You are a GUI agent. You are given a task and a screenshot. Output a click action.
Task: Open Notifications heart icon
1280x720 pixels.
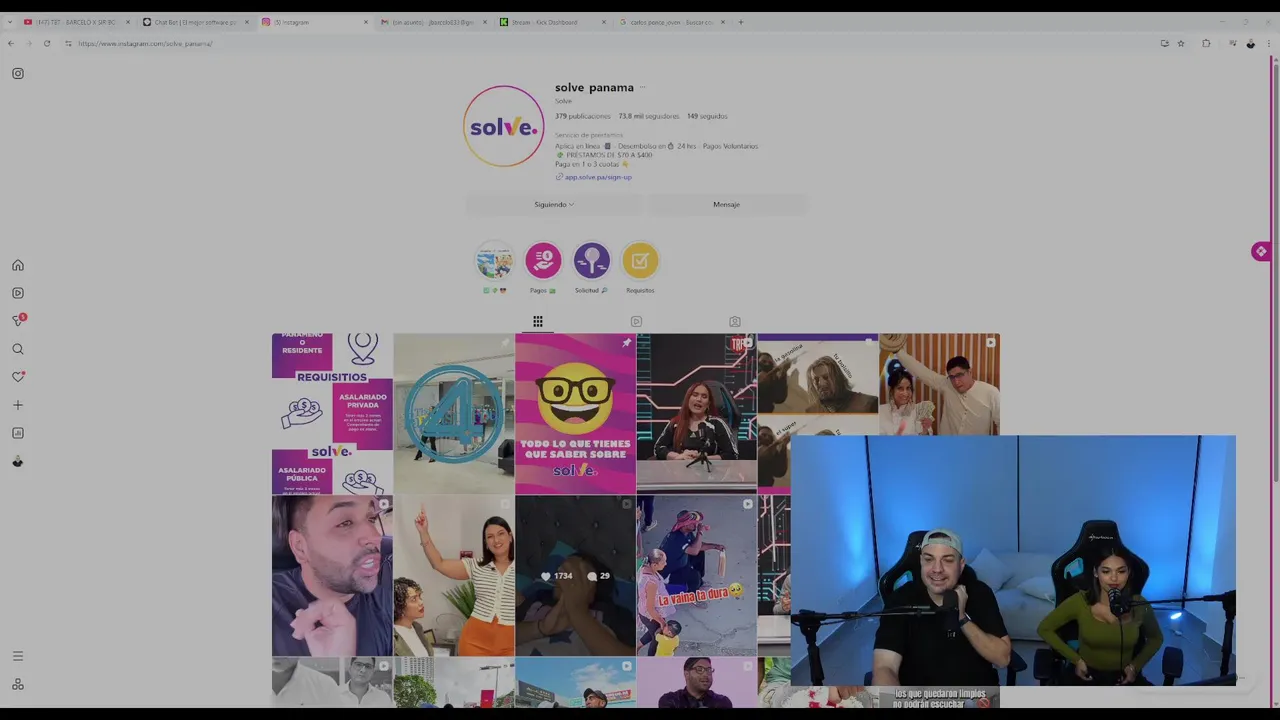[18, 377]
